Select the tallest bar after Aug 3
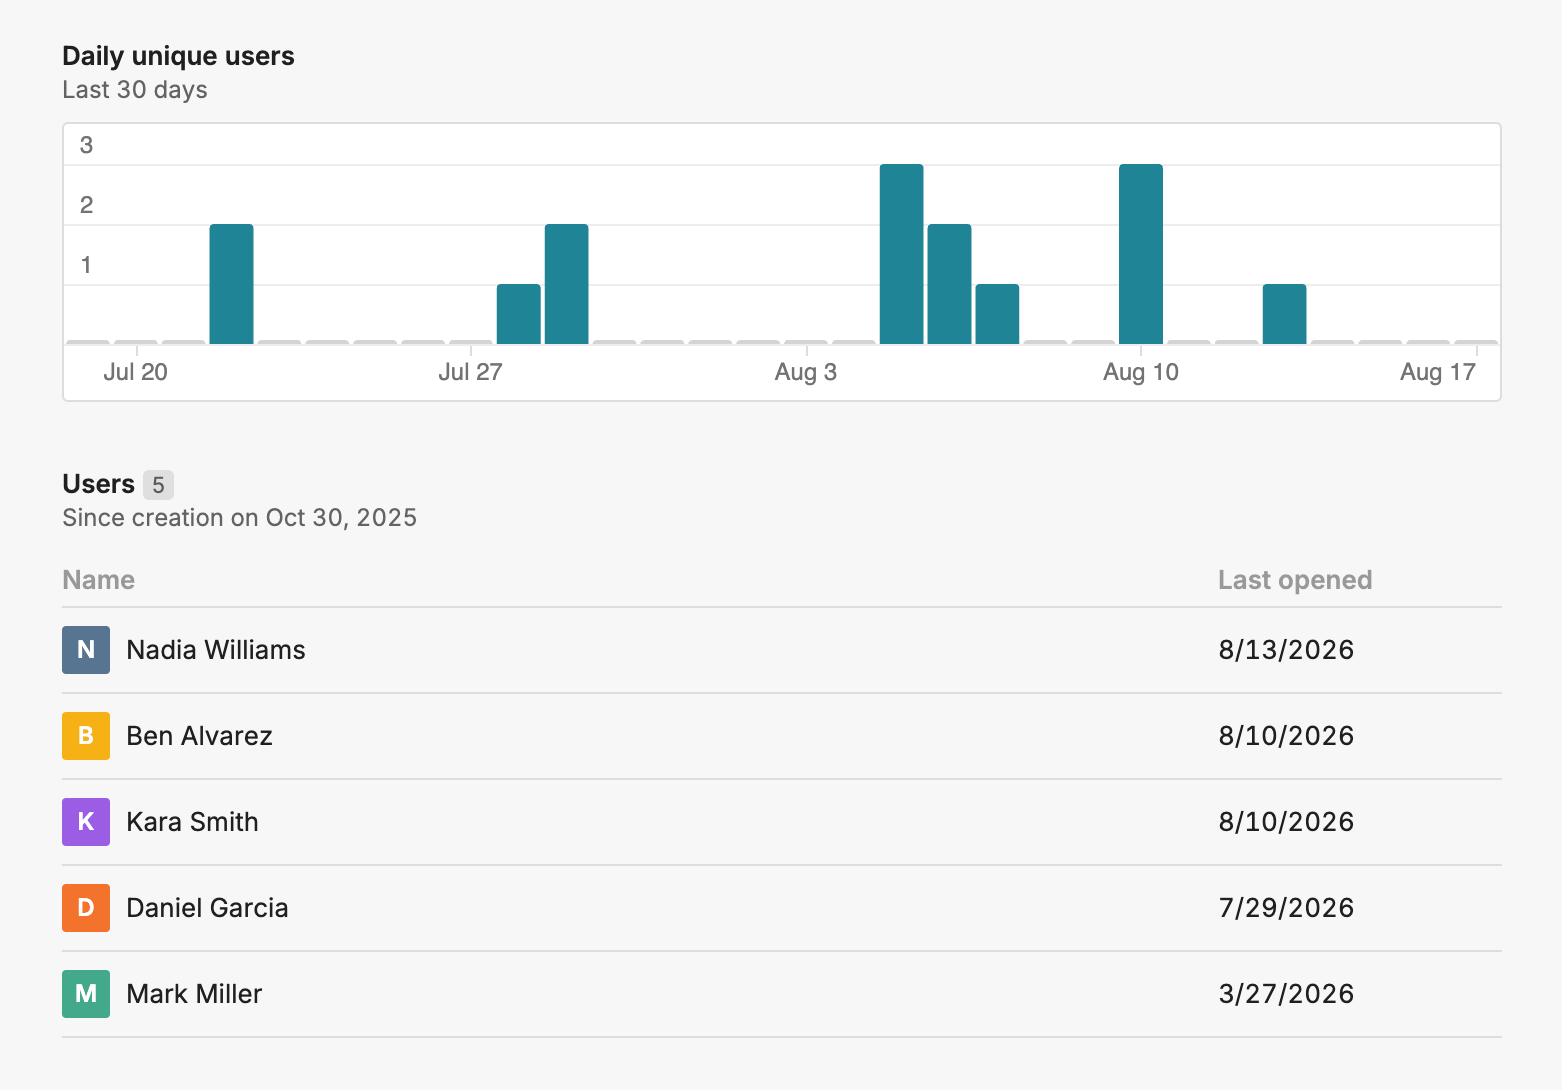The width and height of the screenshot is (1562, 1090). pos(902,254)
